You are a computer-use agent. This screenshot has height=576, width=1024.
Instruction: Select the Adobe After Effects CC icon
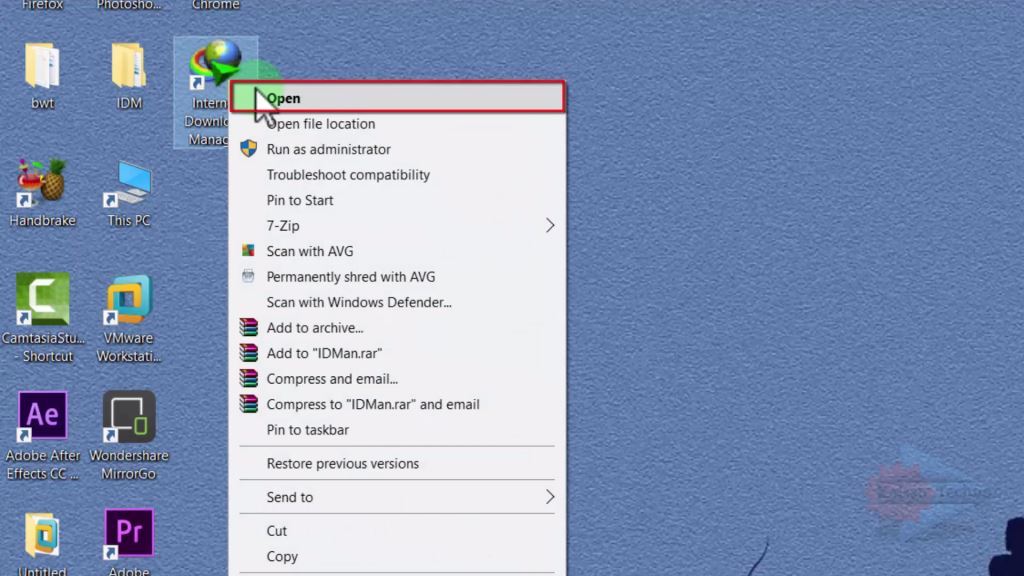(42, 416)
